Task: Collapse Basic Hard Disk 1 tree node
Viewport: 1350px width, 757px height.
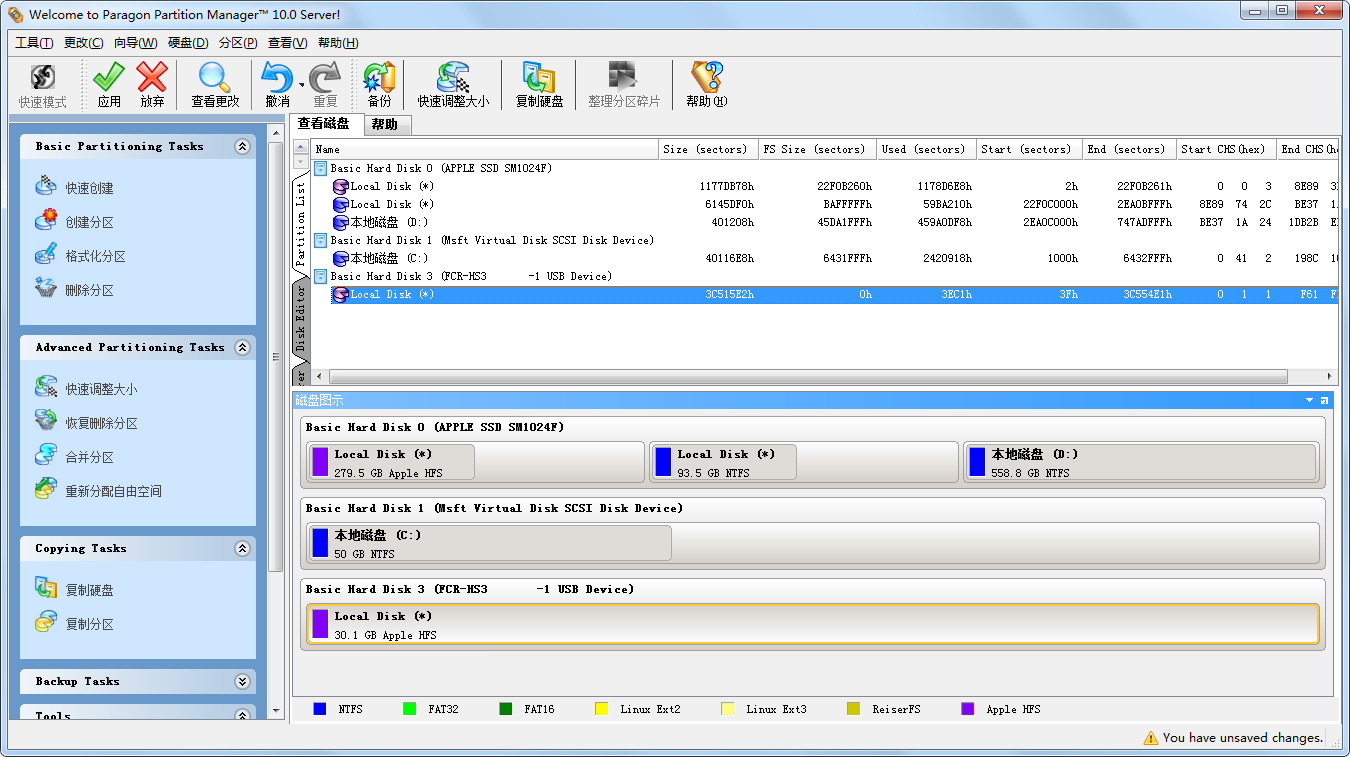Action: pos(320,240)
